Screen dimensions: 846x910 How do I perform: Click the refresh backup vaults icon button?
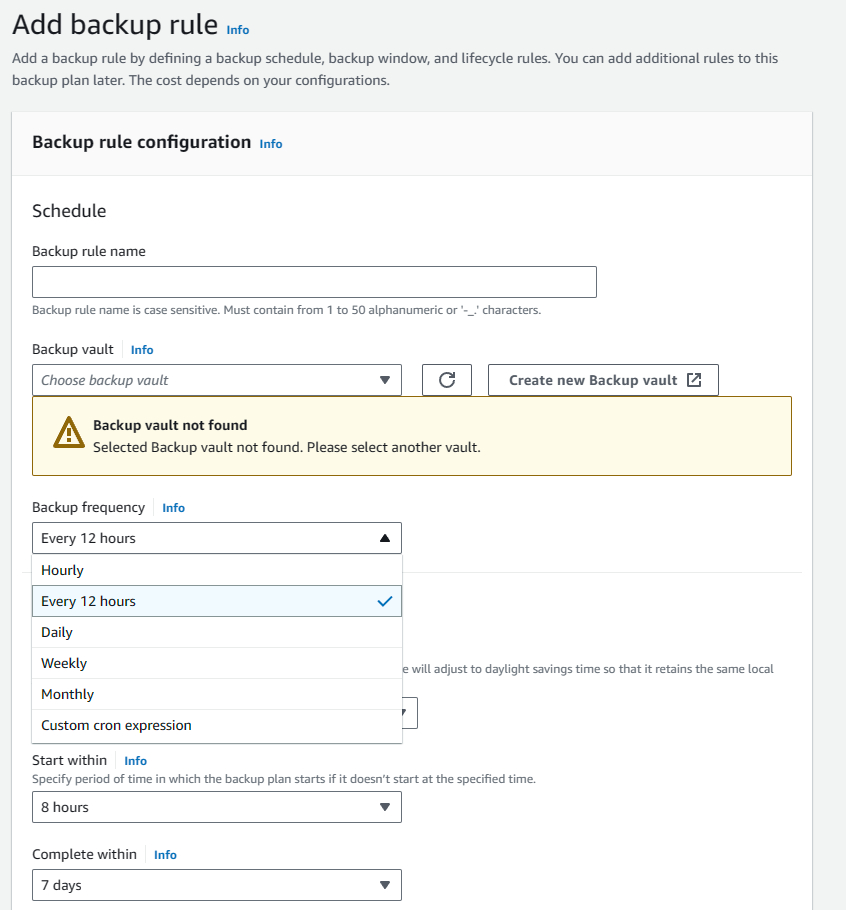click(447, 380)
